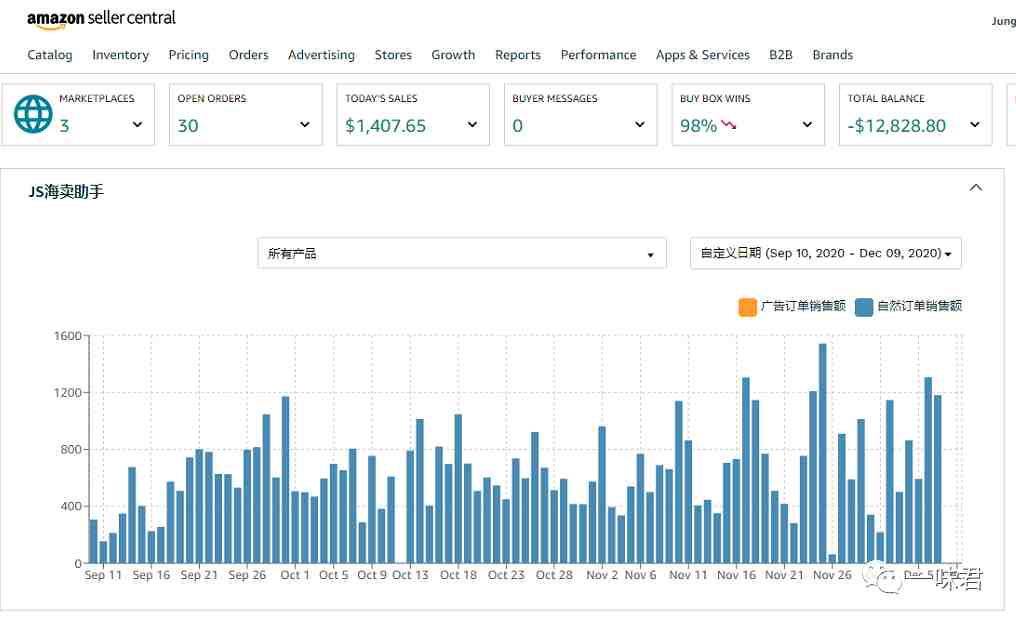Expand the Today's Sales card chevron
The height and width of the screenshot is (623, 1016).
pos(472,124)
